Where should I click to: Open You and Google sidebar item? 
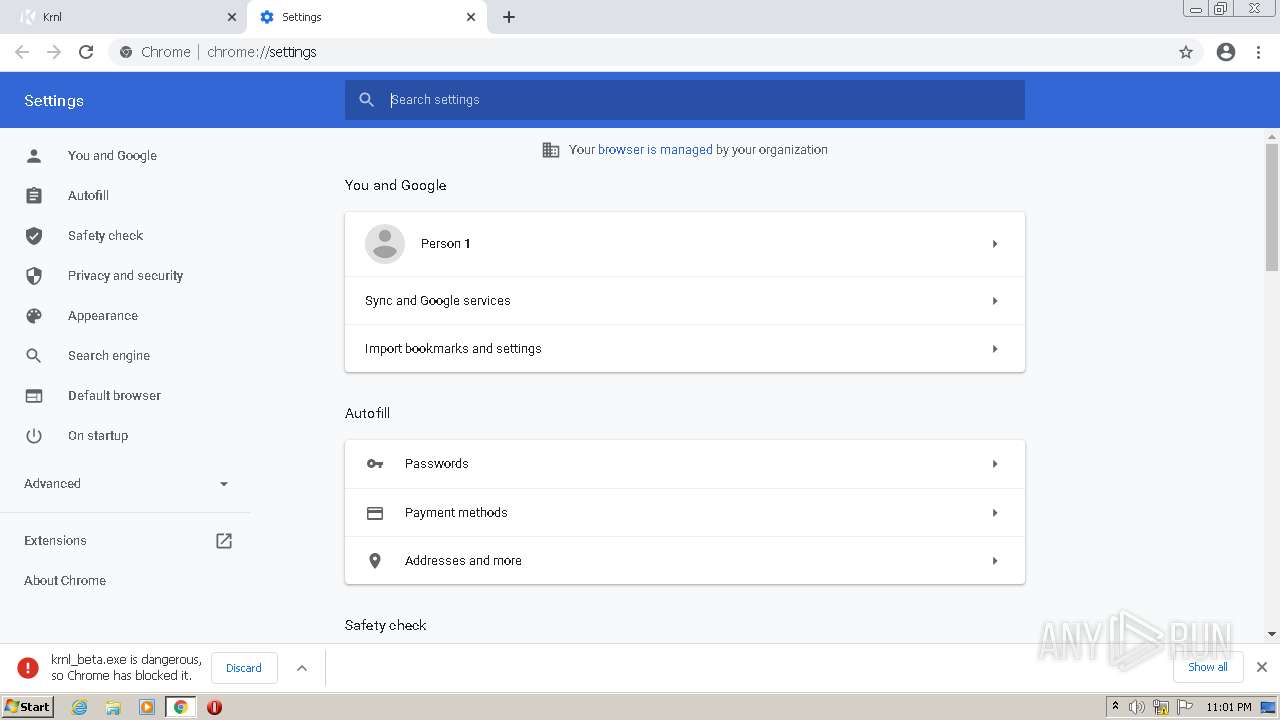(112, 156)
